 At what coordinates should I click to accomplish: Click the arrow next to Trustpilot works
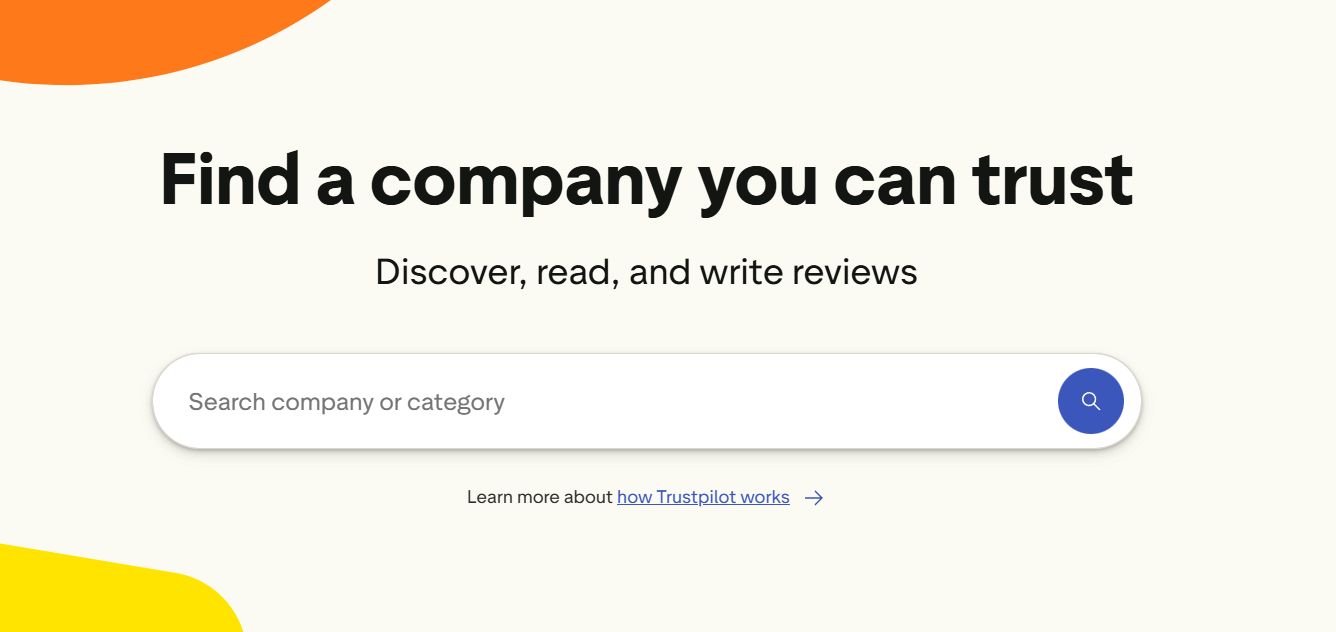coord(814,498)
